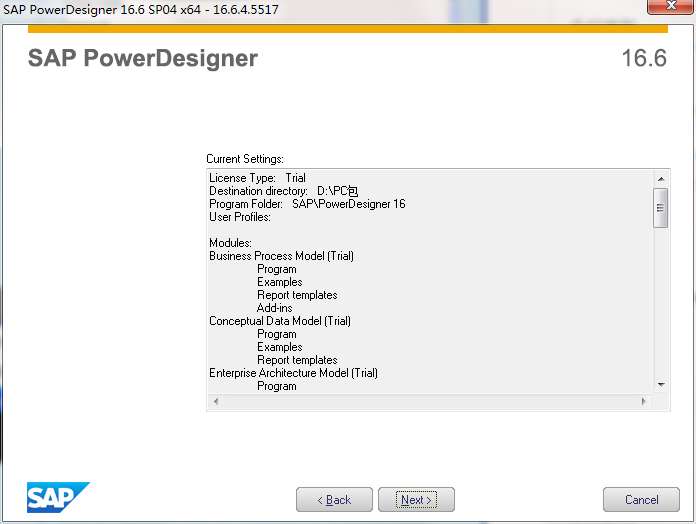Click the vertical scrollbar thumb in settings
The width and height of the screenshot is (696, 524).
(660, 208)
